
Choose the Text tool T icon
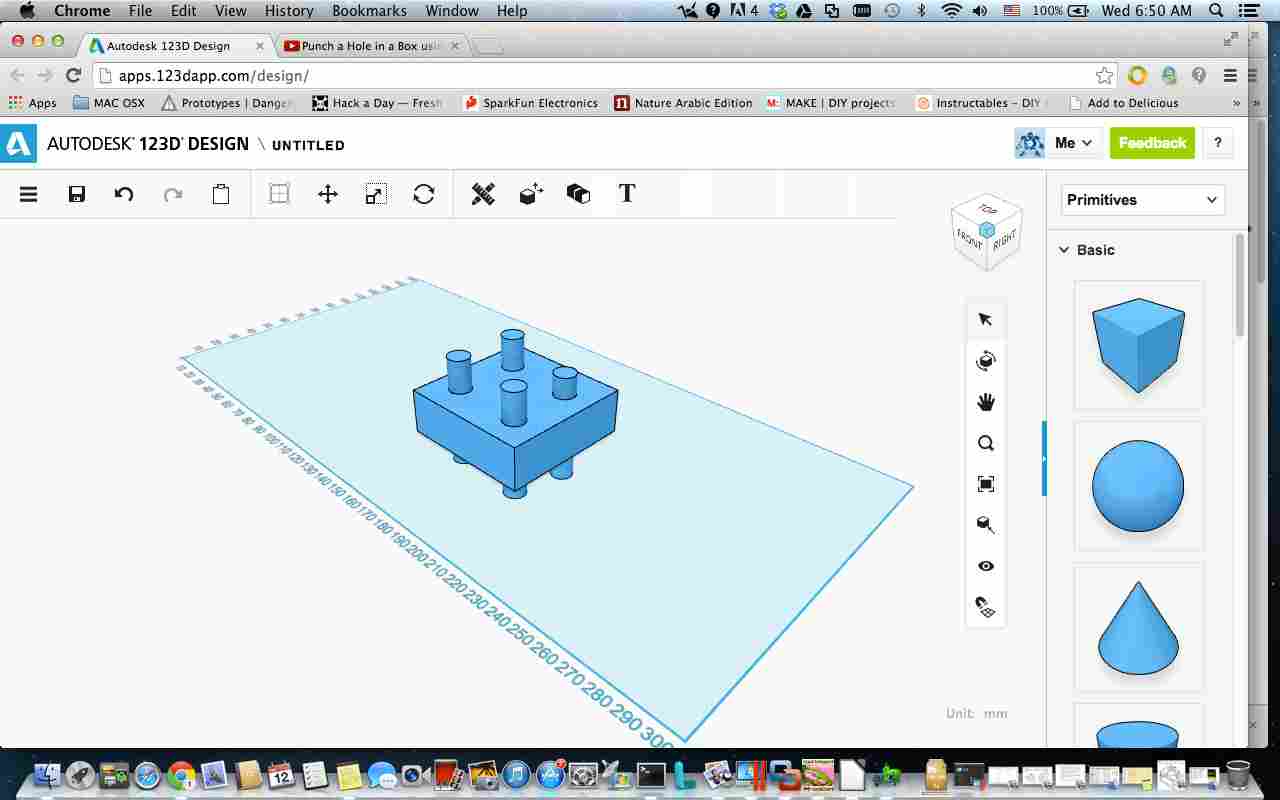click(x=627, y=193)
